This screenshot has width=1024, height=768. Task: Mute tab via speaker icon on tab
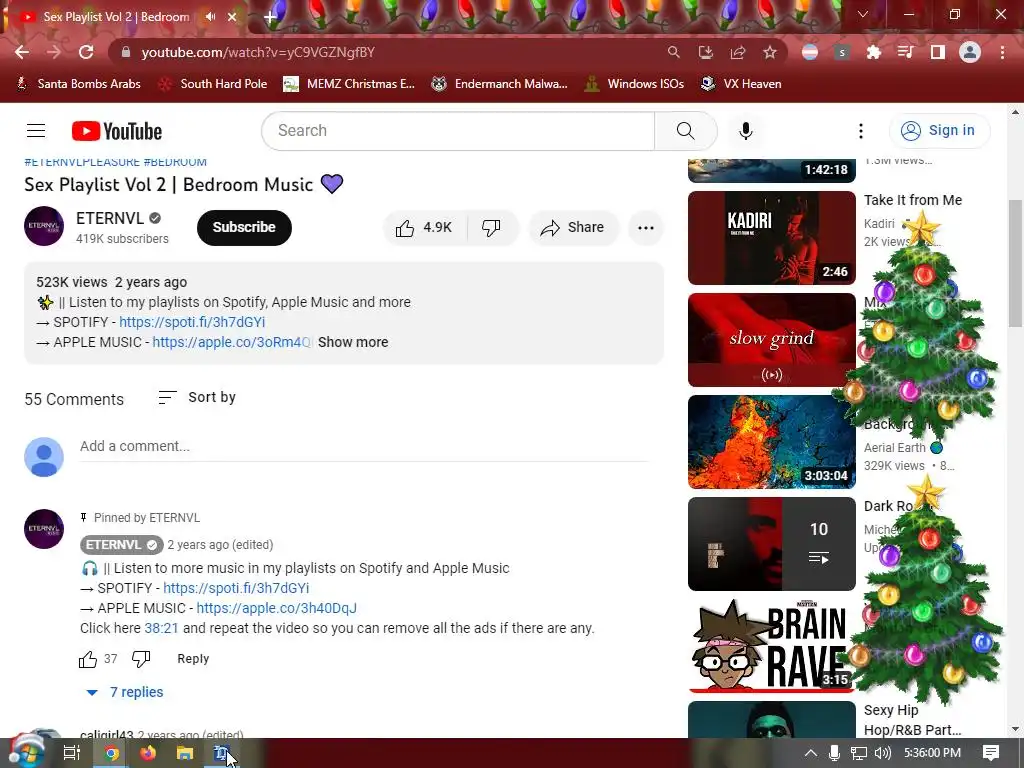tap(210, 17)
